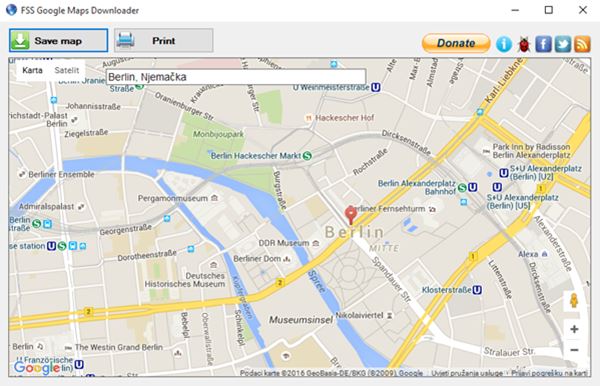Image resolution: width=600 pixels, height=386 pixels.
Task: Click the Google logo on map
Action: (x=37, y=368)
